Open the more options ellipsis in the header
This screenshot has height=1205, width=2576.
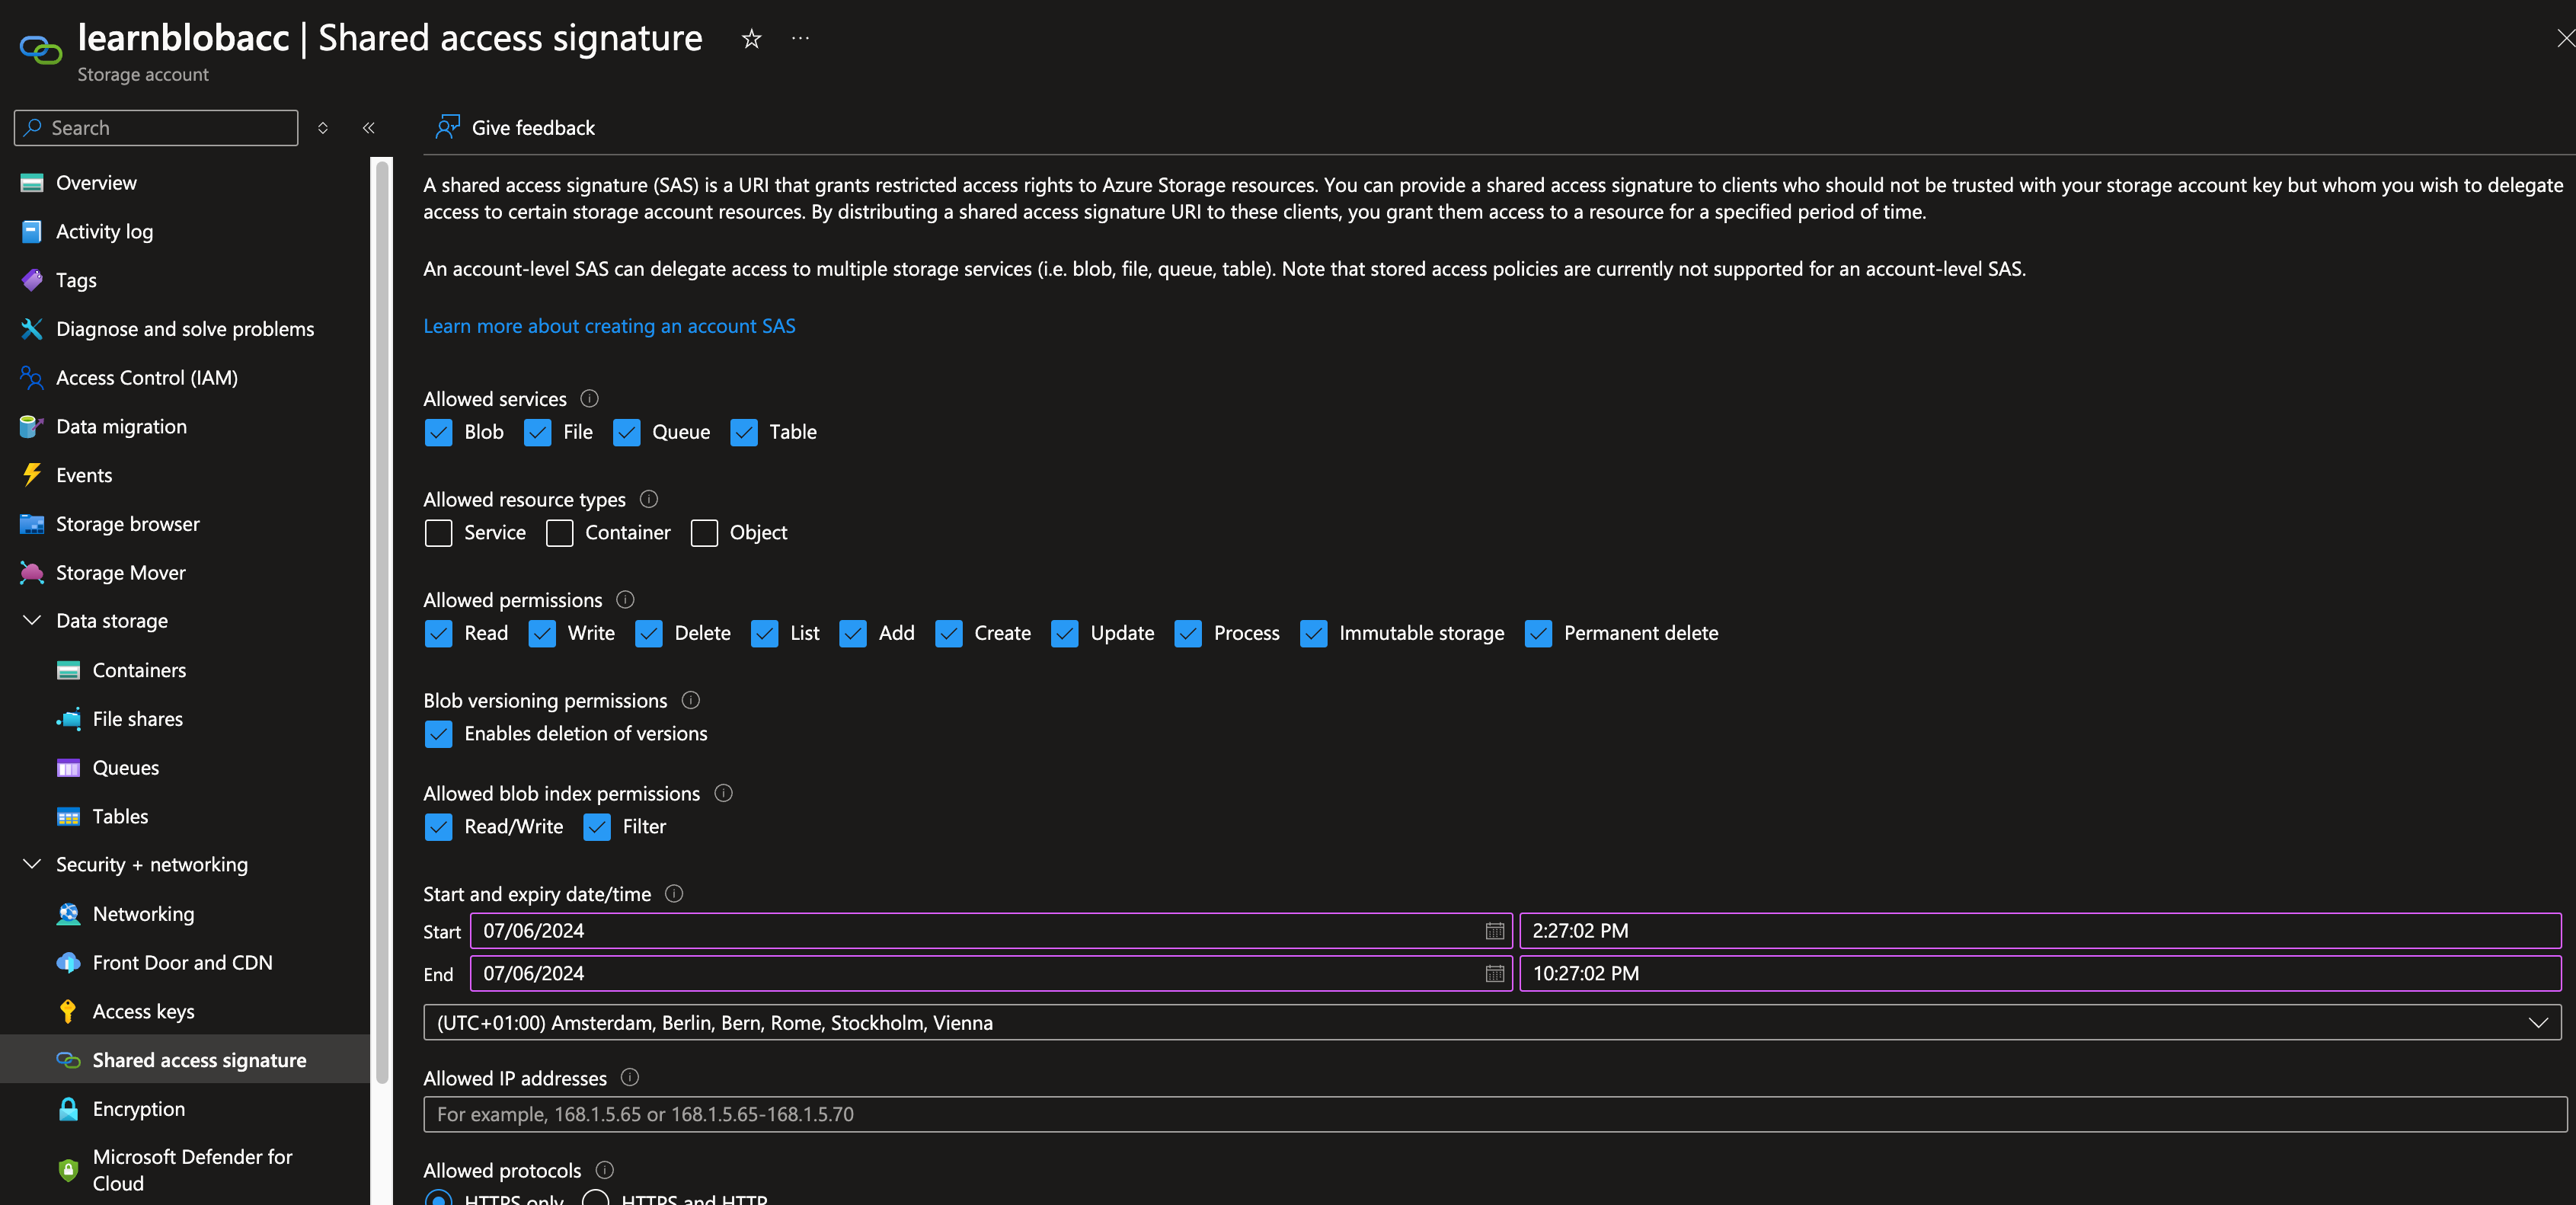800,39
